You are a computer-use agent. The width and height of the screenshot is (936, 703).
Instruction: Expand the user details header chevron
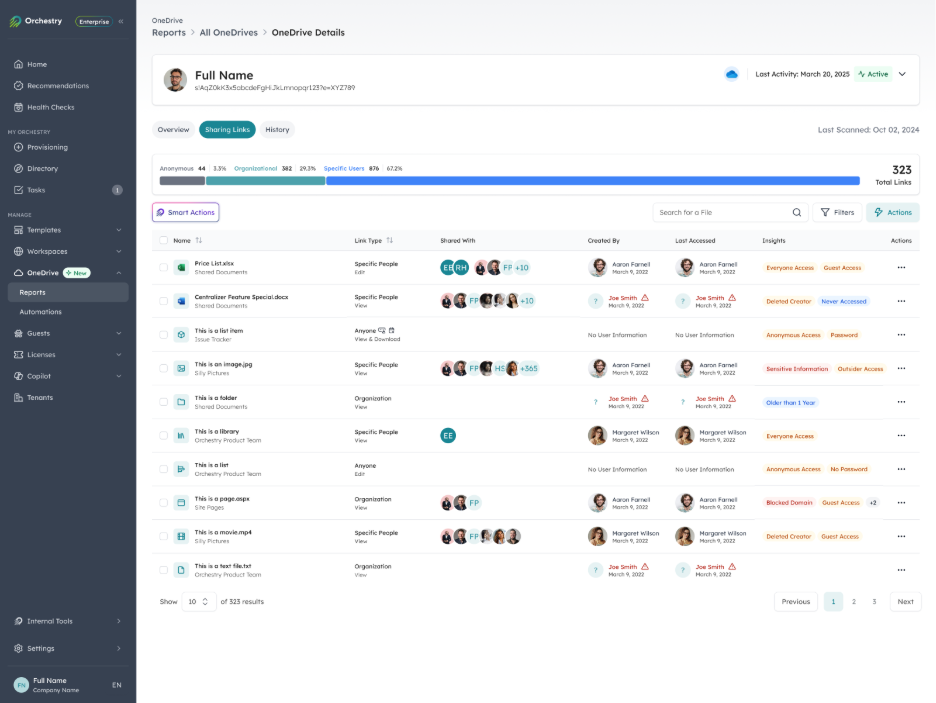click(902, 74)
